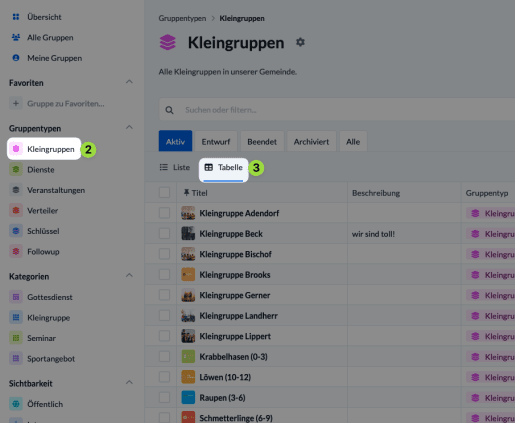Click the Sportangebot category icon
This screenshot has height=423, width=515.
[16, 358]
